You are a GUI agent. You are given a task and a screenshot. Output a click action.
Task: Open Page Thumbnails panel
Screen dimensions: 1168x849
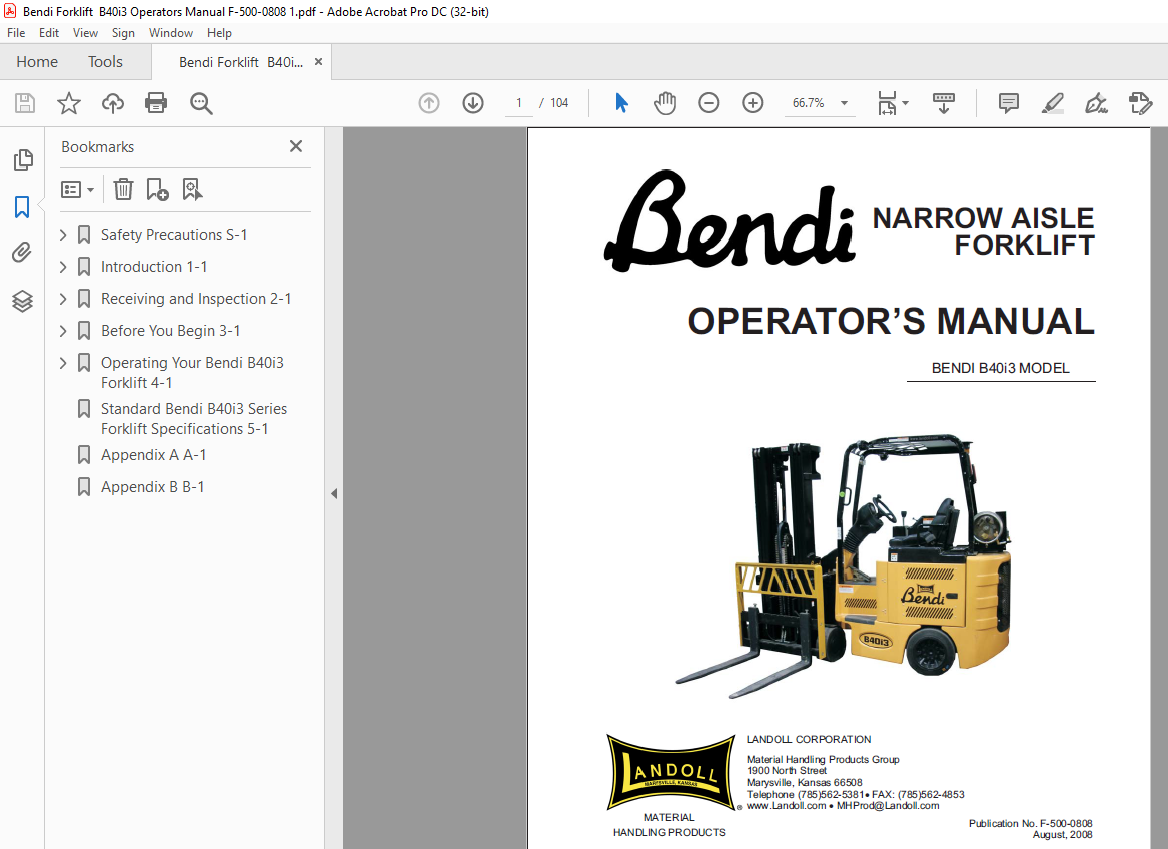pos(23,159)
